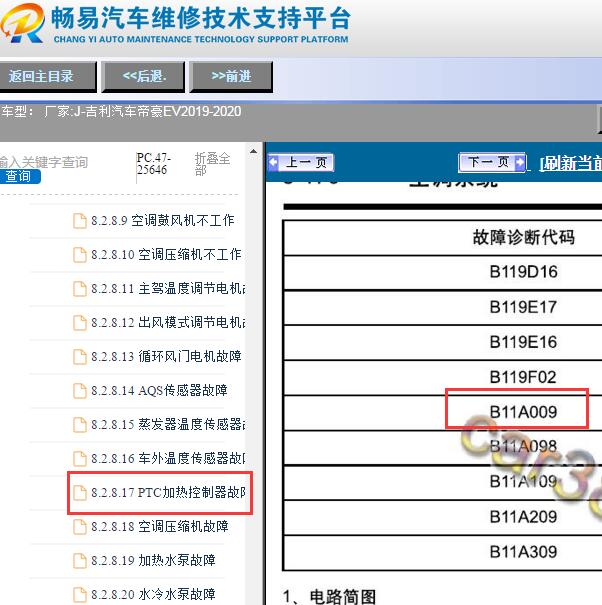Open 8.2.8.20 水冷水泵故障
602x605 pixels.
[153, 594]
